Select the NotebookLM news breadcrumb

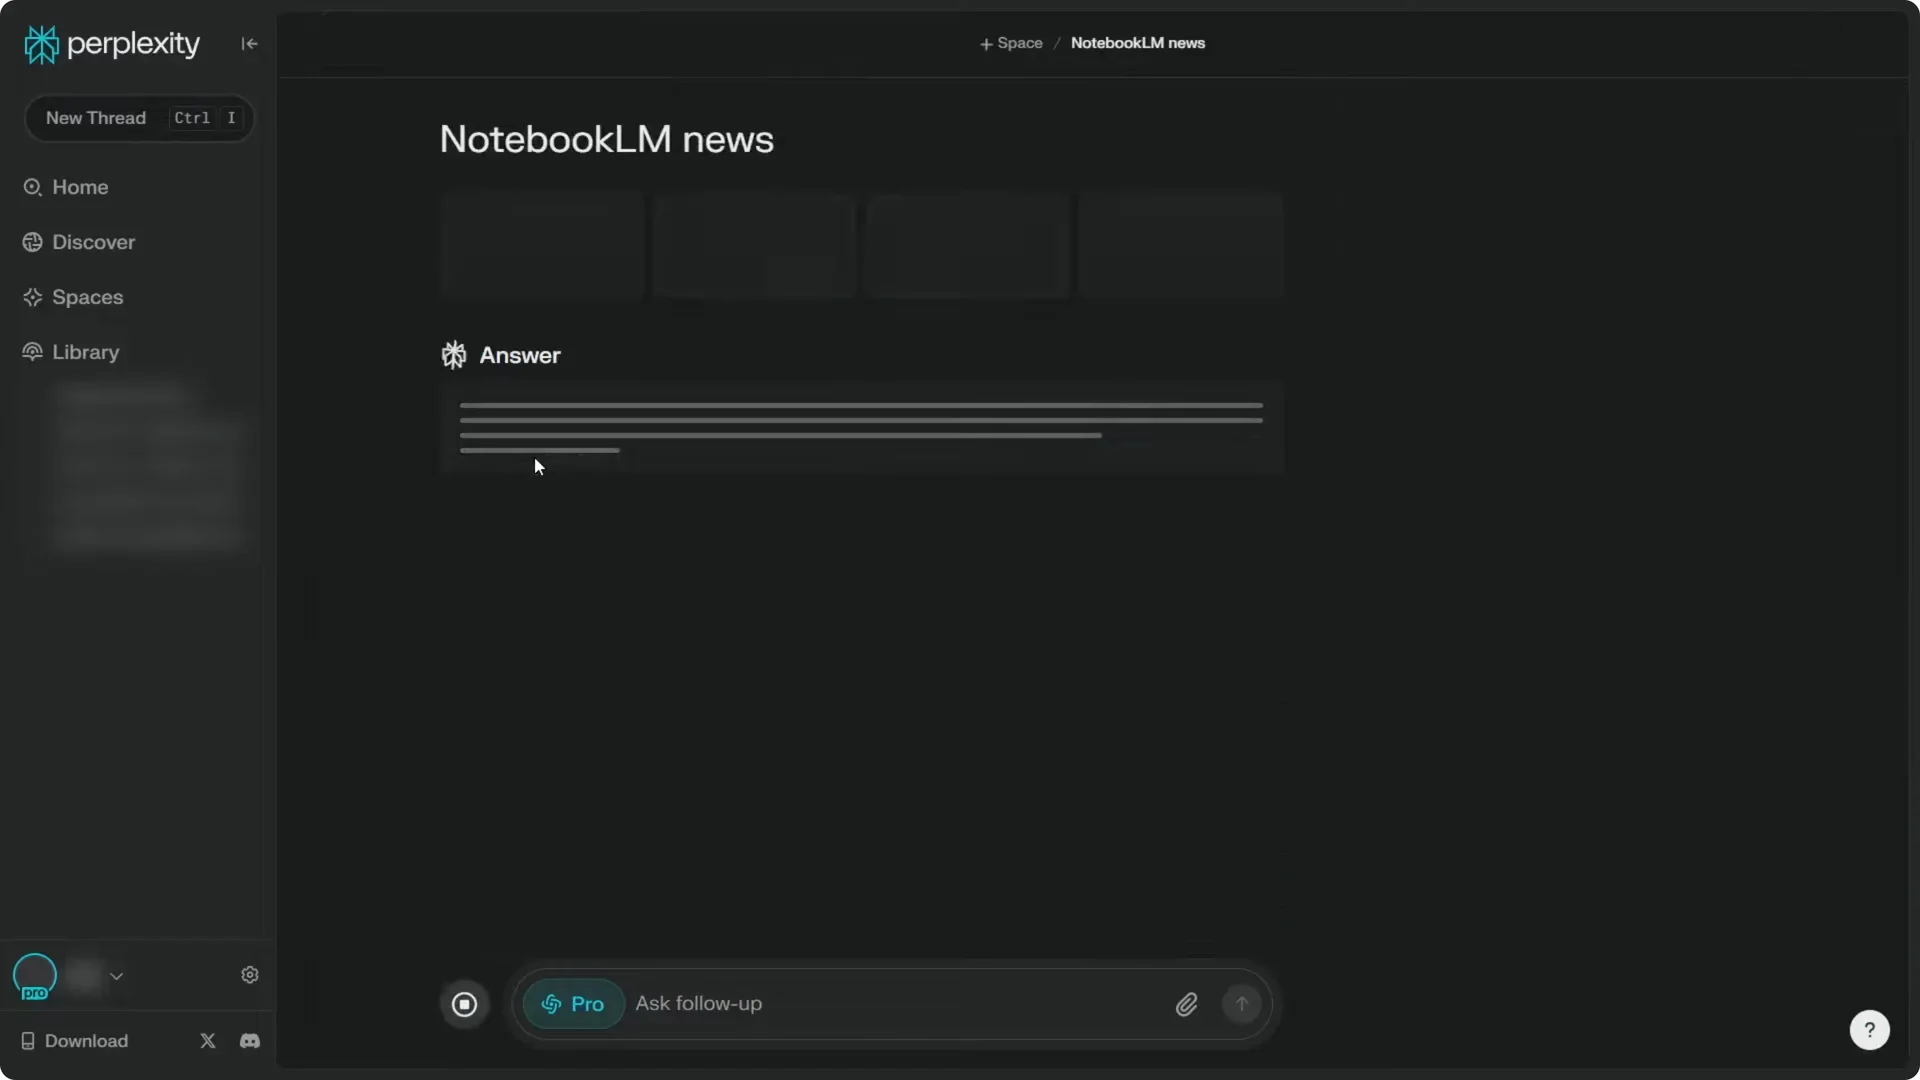[1138, 43]
